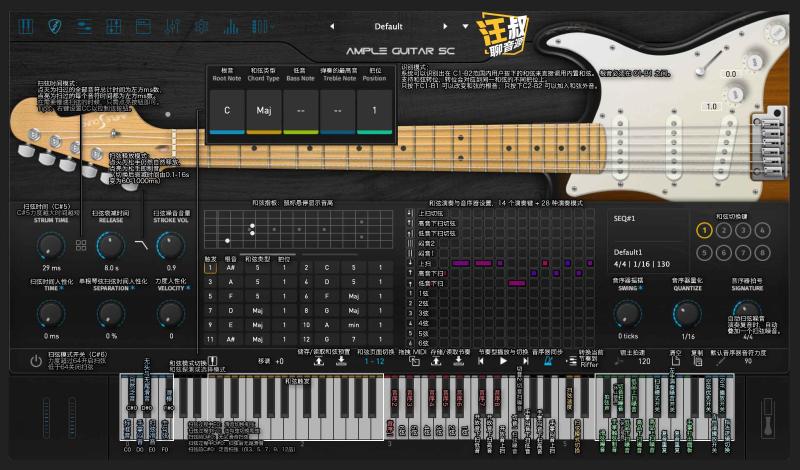Viewport: 800px width, 470px height.
Task: Click the copy sequencer icon
Action: [697, 361]
